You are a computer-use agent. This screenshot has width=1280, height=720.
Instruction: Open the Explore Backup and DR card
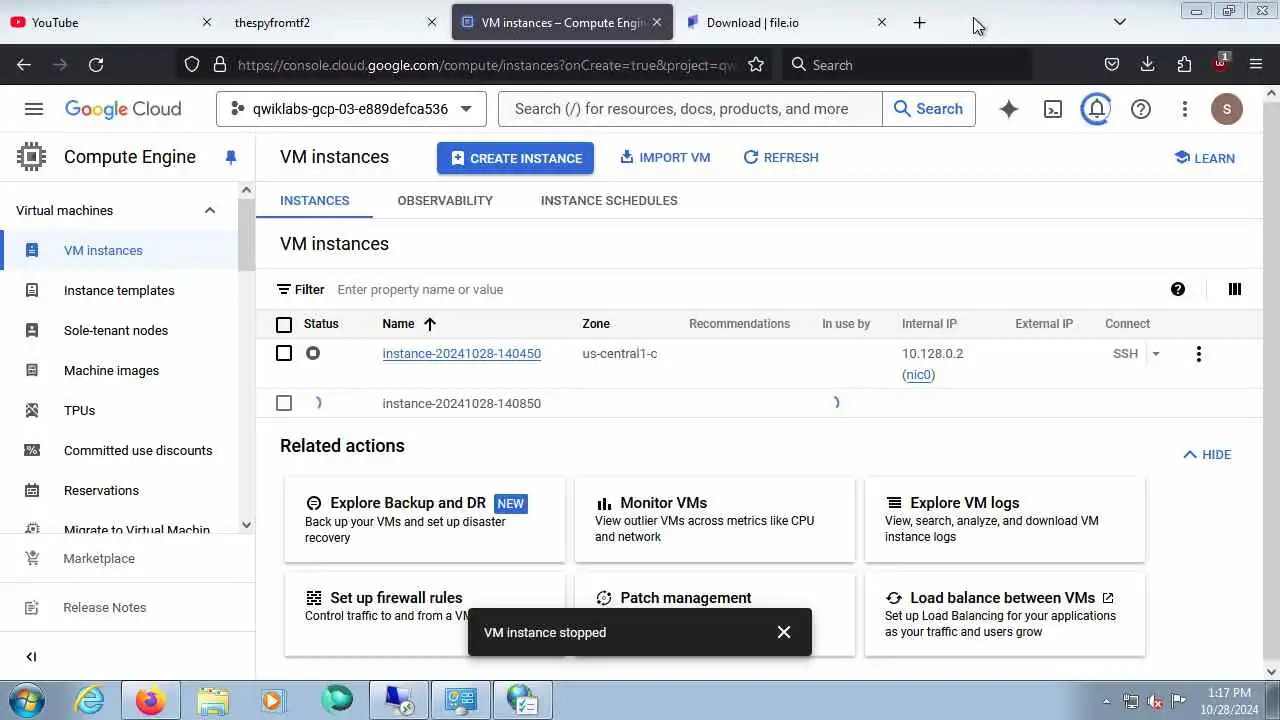pos(425,519)
